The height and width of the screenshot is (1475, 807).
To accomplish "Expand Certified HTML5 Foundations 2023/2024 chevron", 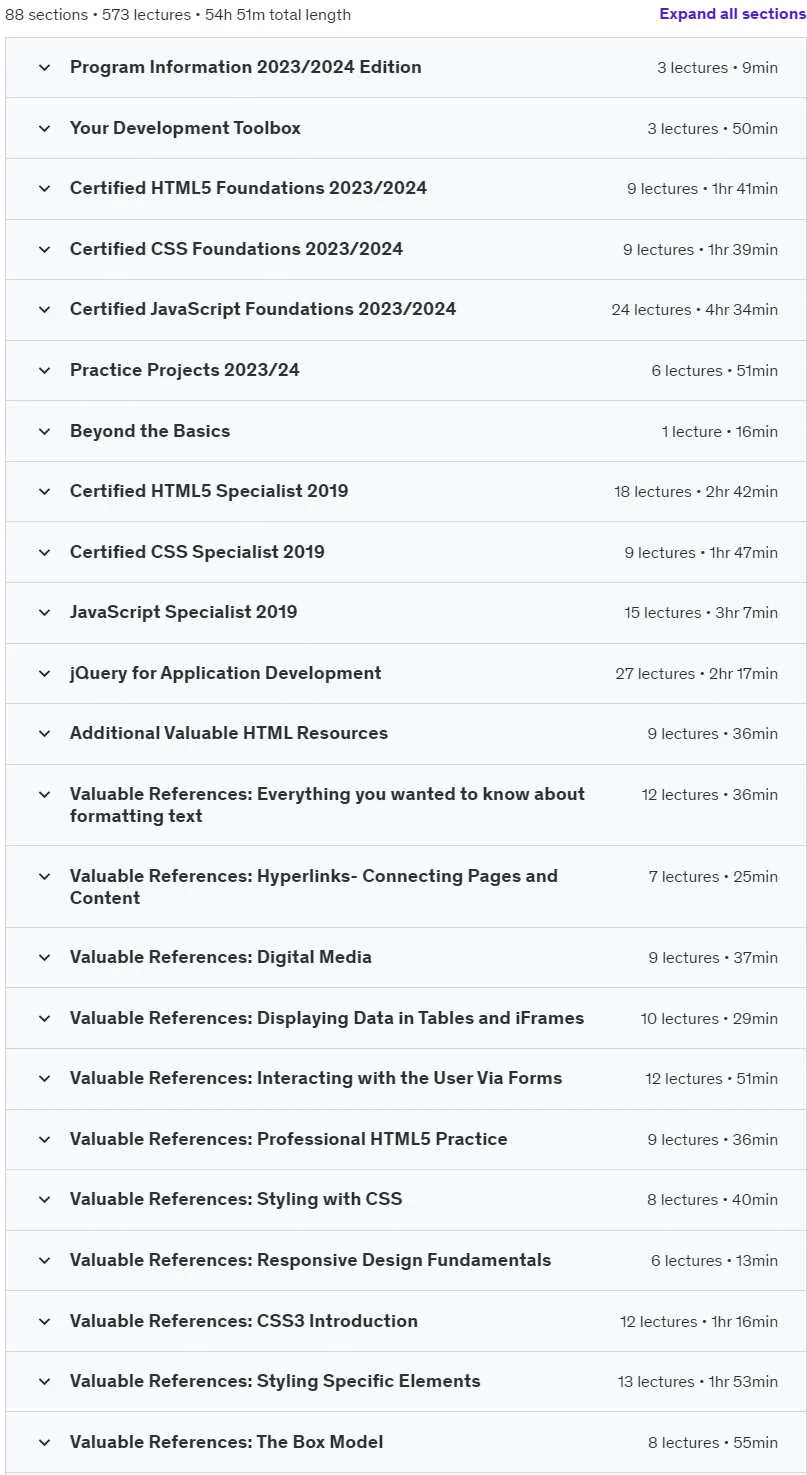I will pyautogui.click(x=44, y=189).
